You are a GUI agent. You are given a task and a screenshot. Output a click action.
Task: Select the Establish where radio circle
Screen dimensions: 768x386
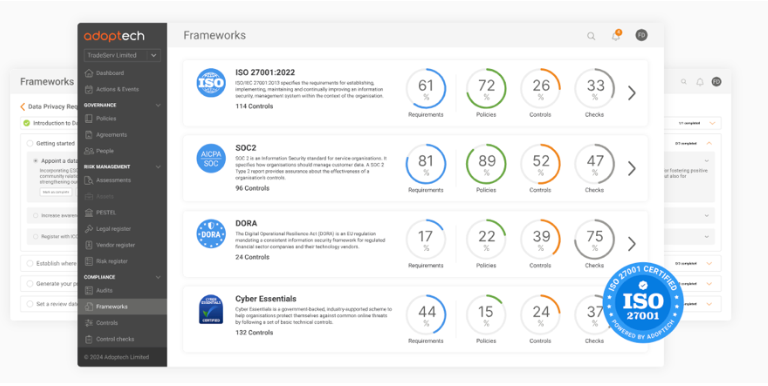pyautogui.click(x=30, y=264)
